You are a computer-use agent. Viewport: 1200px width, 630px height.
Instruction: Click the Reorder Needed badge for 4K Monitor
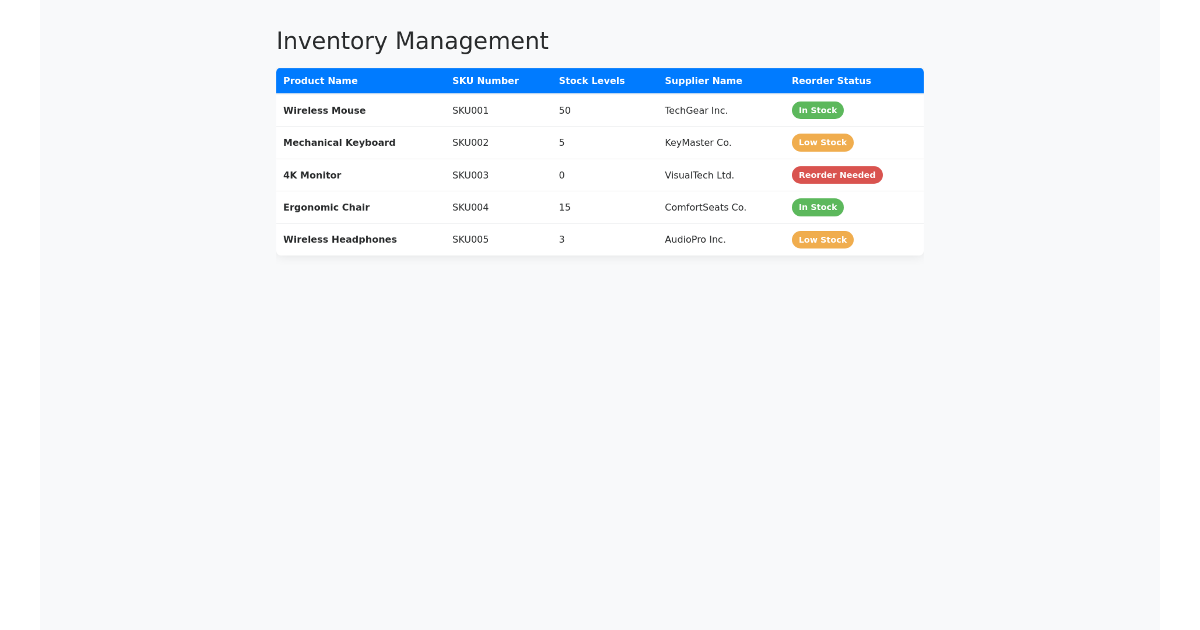(837, 175)
